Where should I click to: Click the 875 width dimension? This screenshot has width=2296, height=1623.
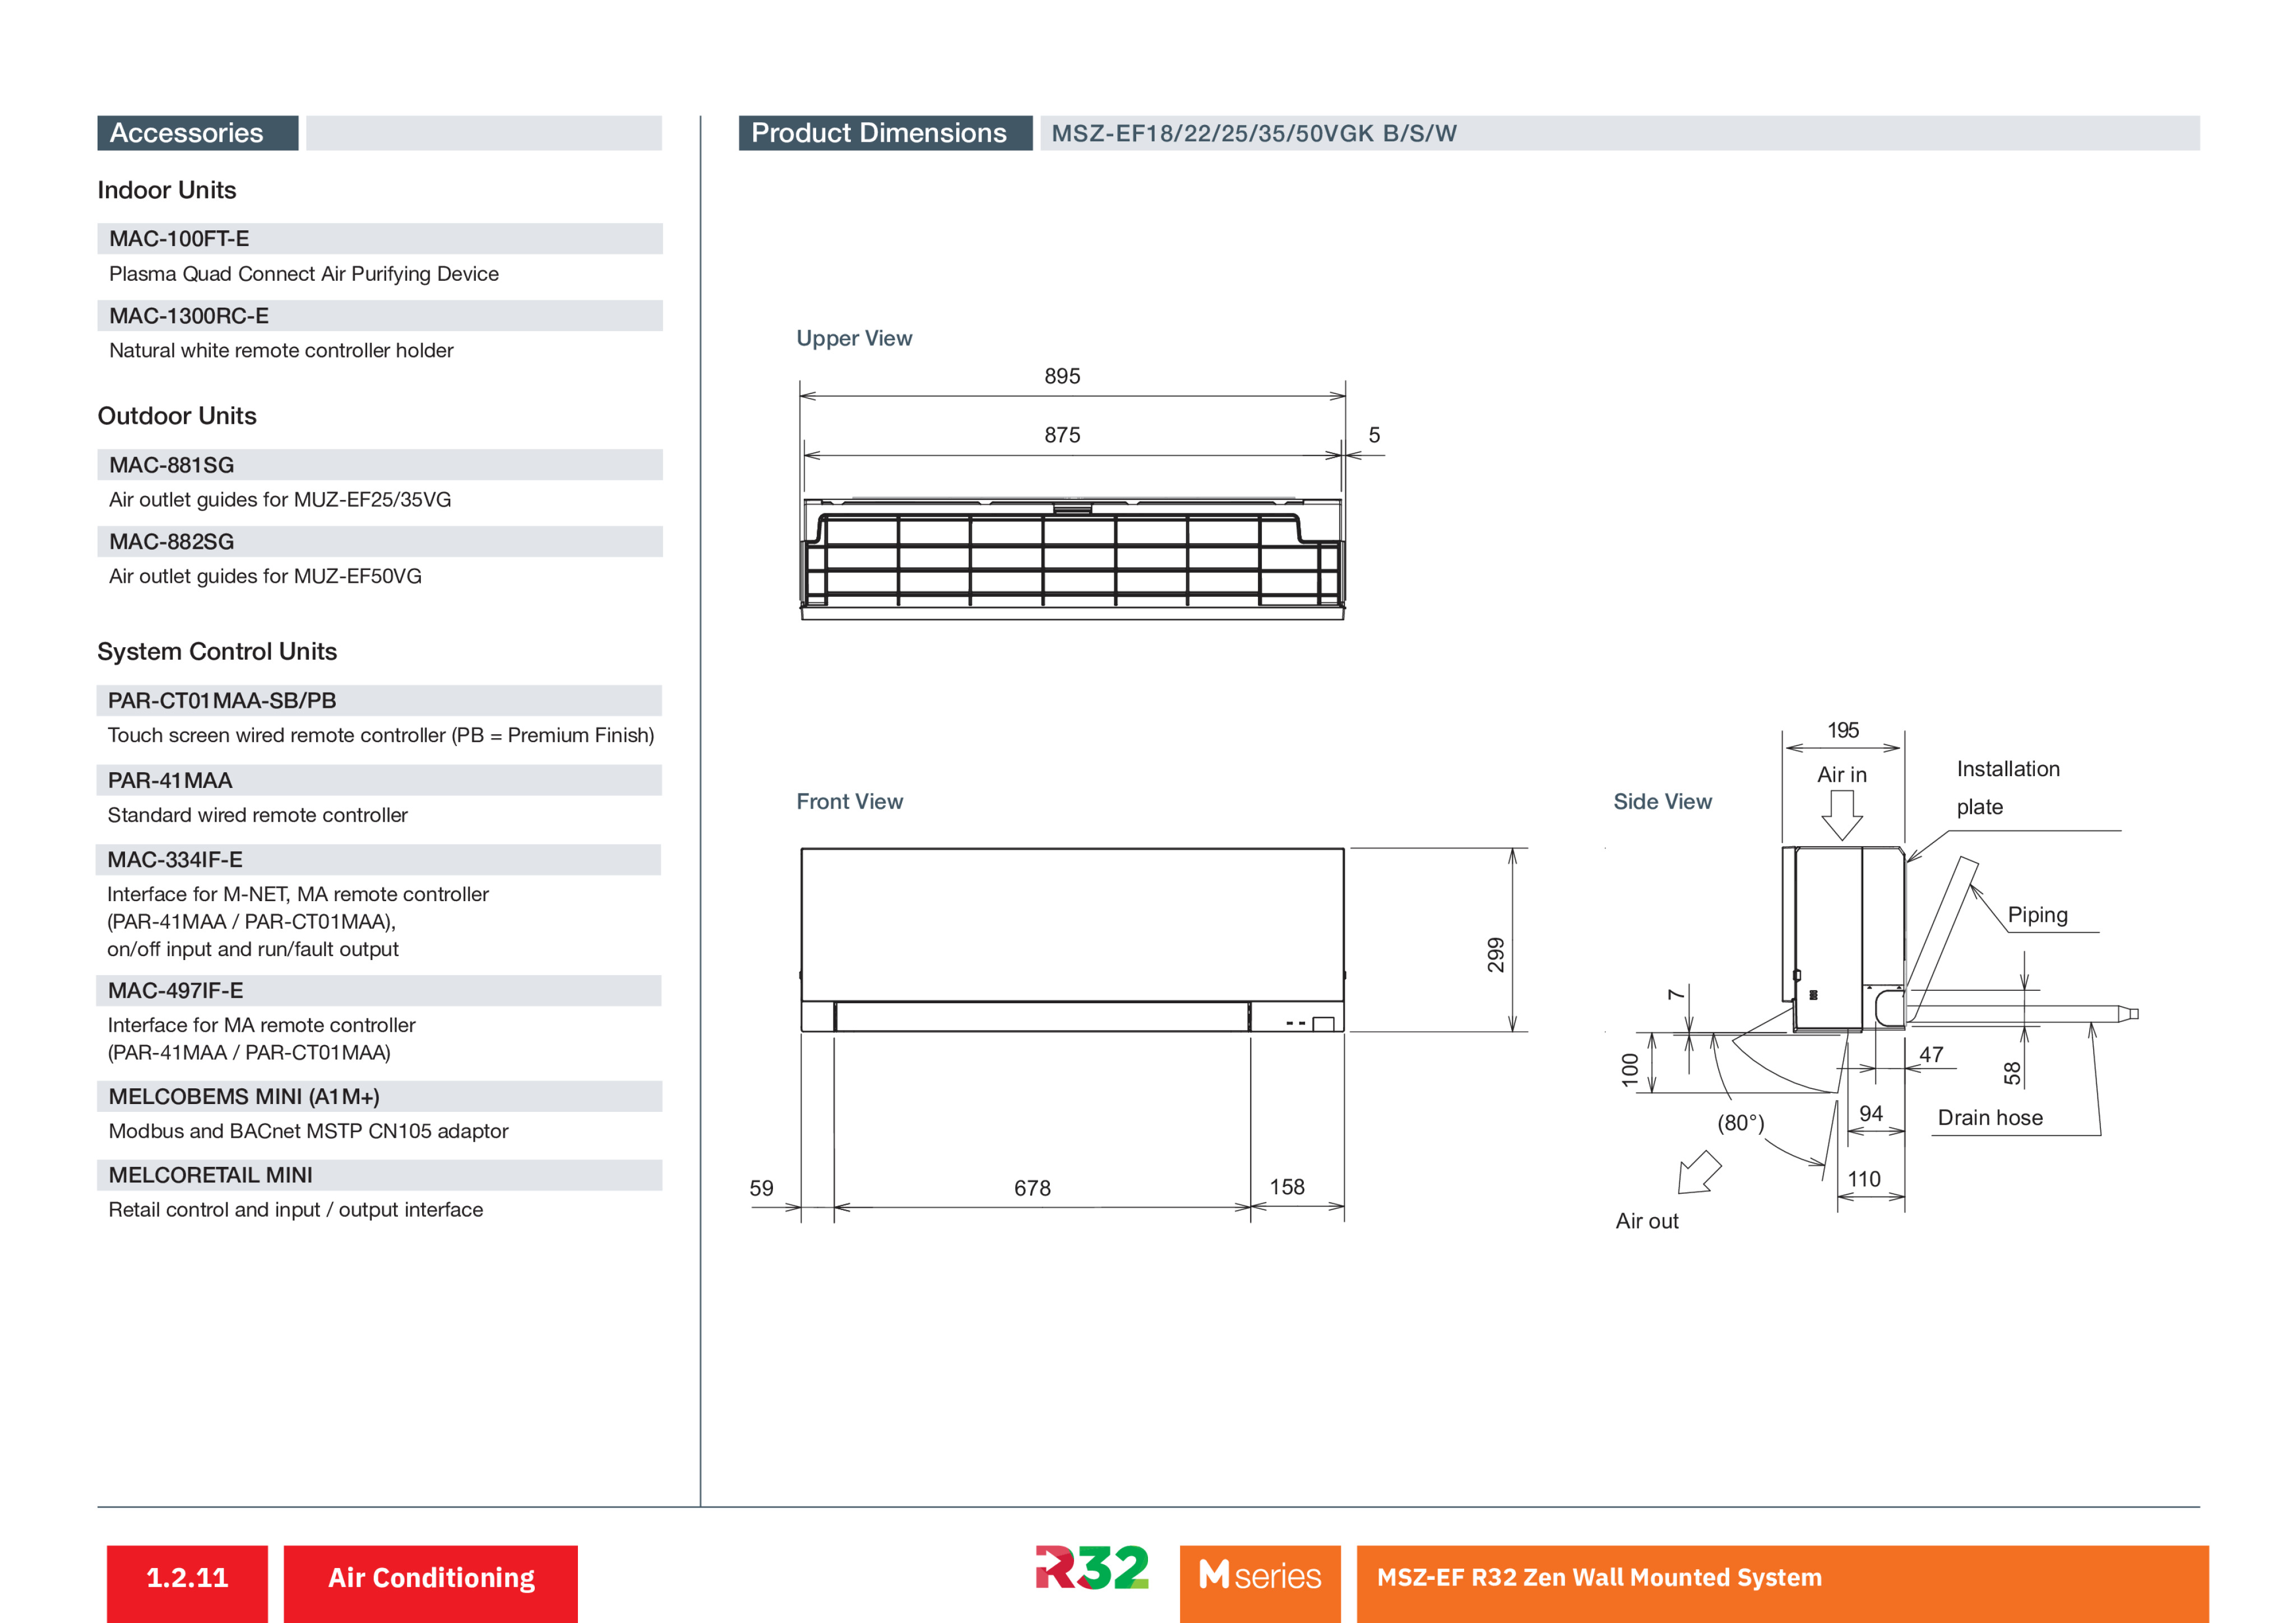[1062, 435]
